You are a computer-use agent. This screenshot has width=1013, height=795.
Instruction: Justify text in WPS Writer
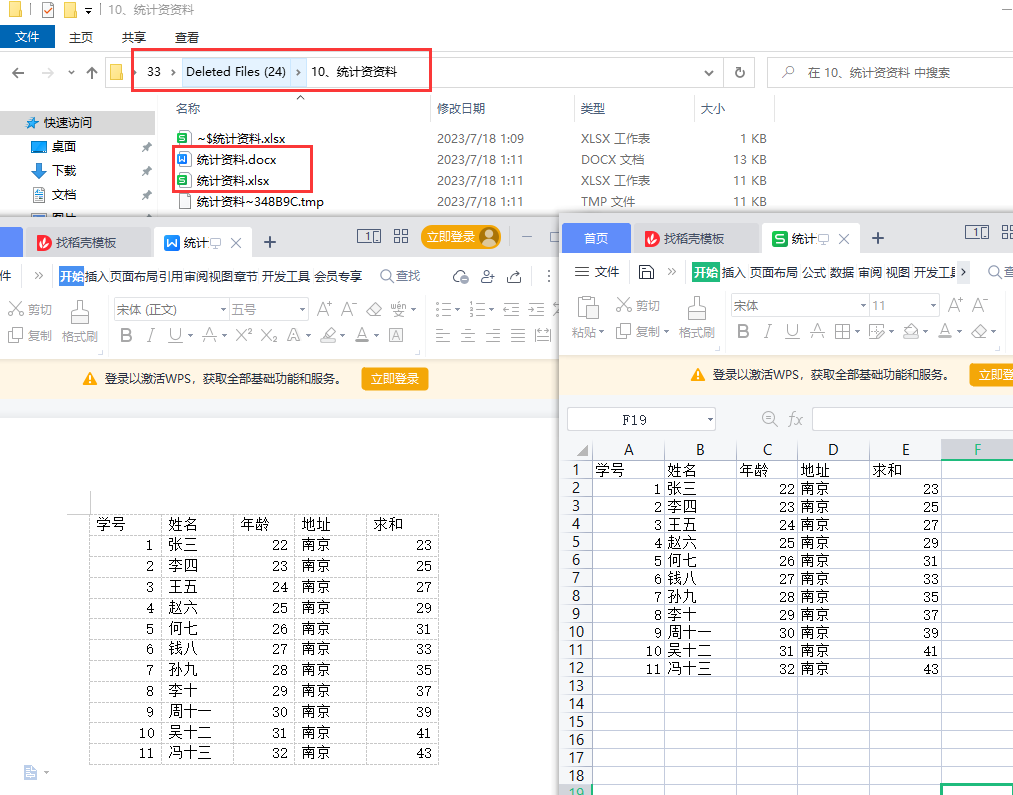517,335
